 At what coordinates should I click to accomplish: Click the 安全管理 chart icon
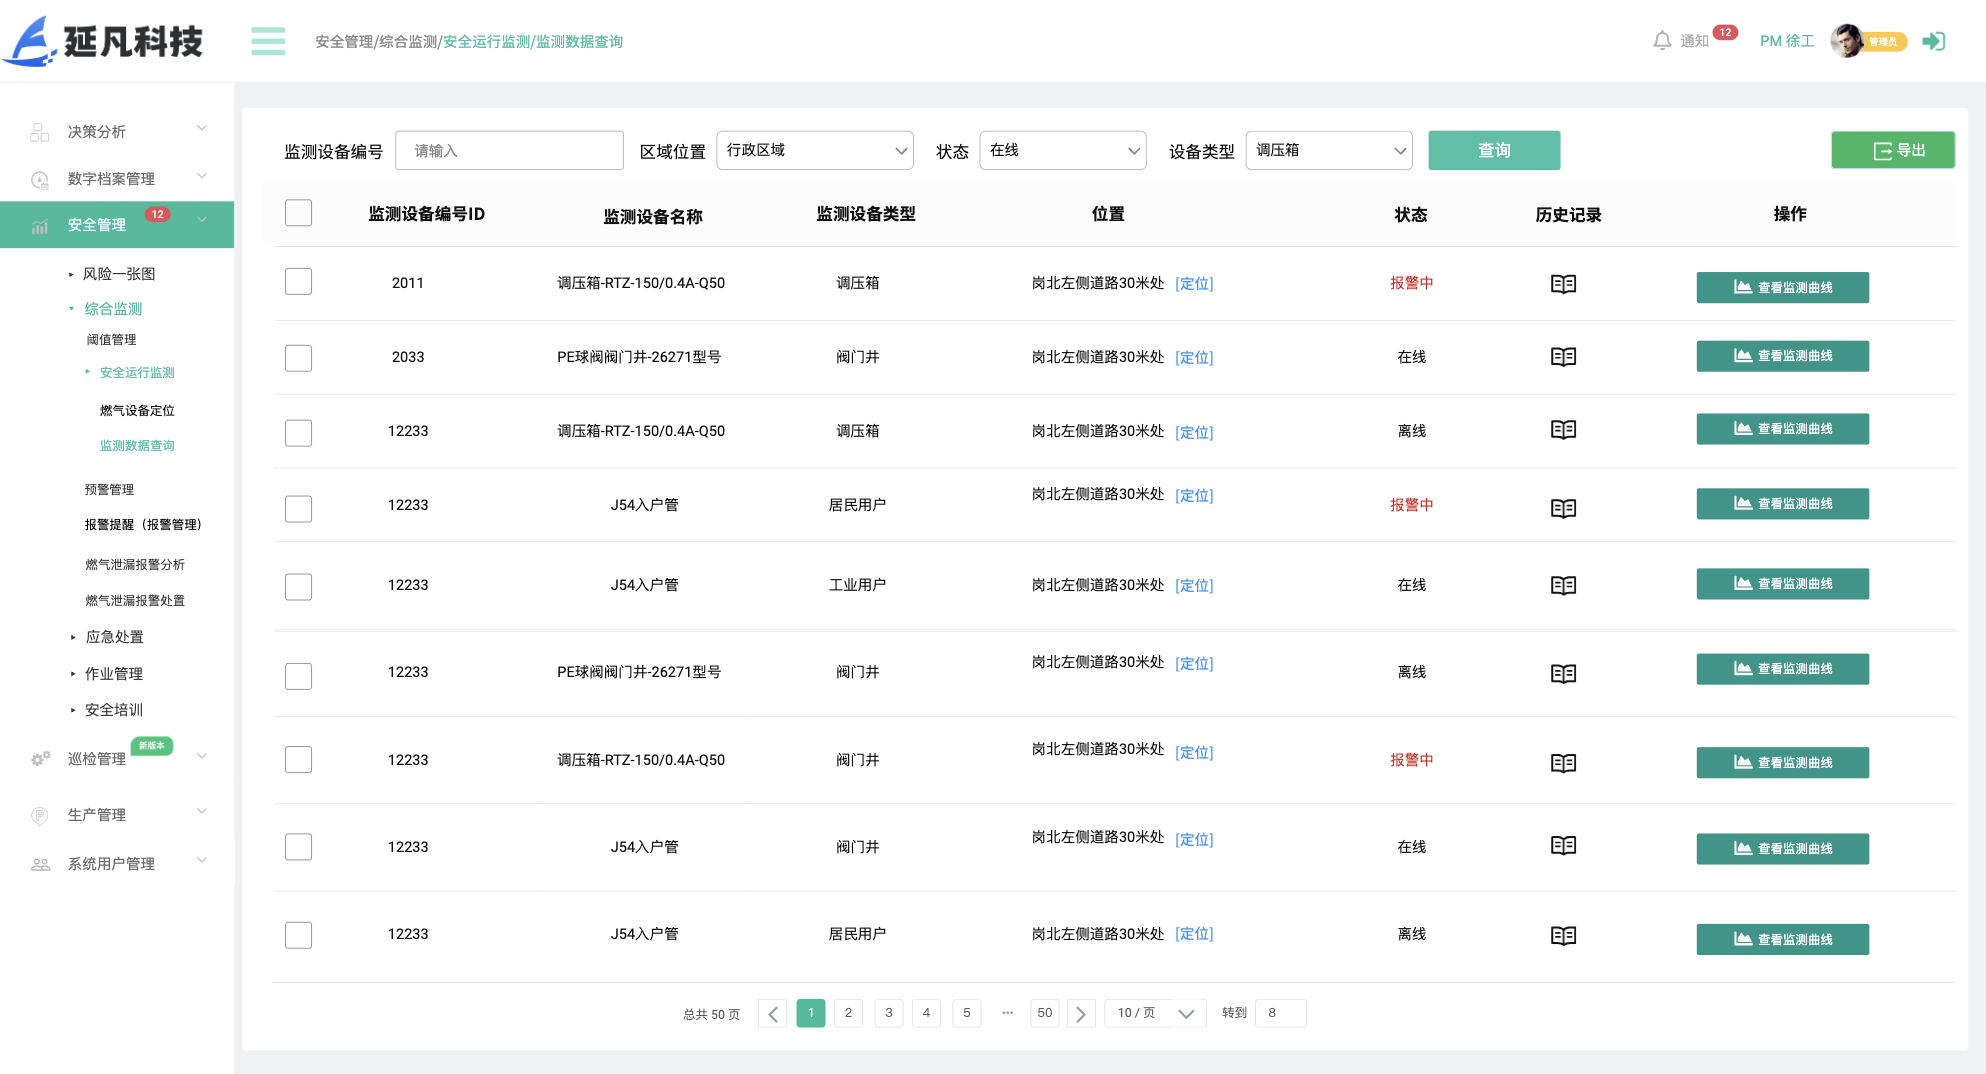[x=40, y=226]
